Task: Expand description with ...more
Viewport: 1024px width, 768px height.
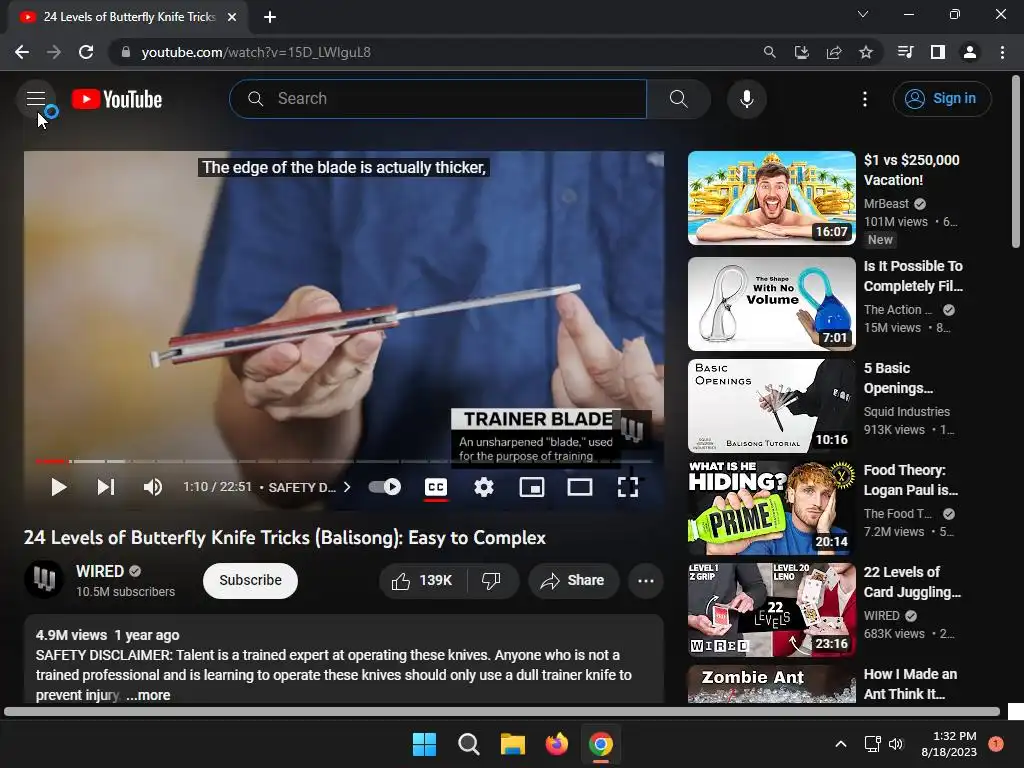Action: tap(149, 695)
